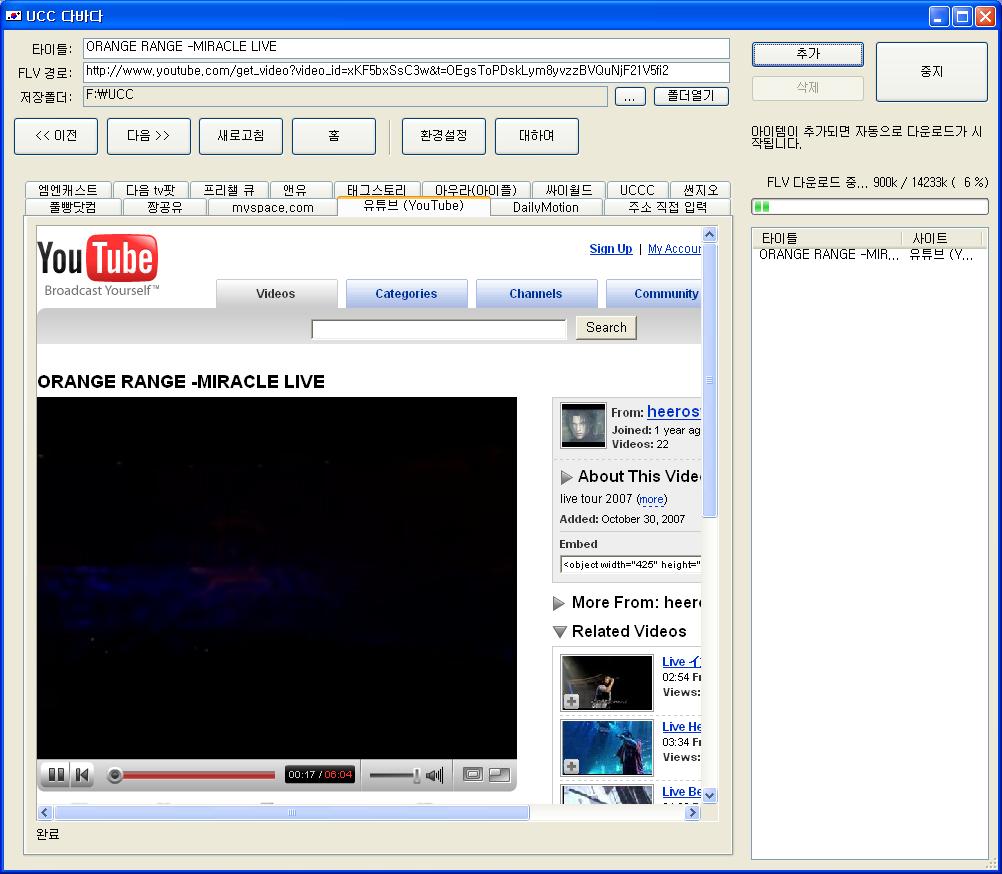Click the vertical scrollbar down arrow
The image size is (1002, 874).
(x=709, y=795)
